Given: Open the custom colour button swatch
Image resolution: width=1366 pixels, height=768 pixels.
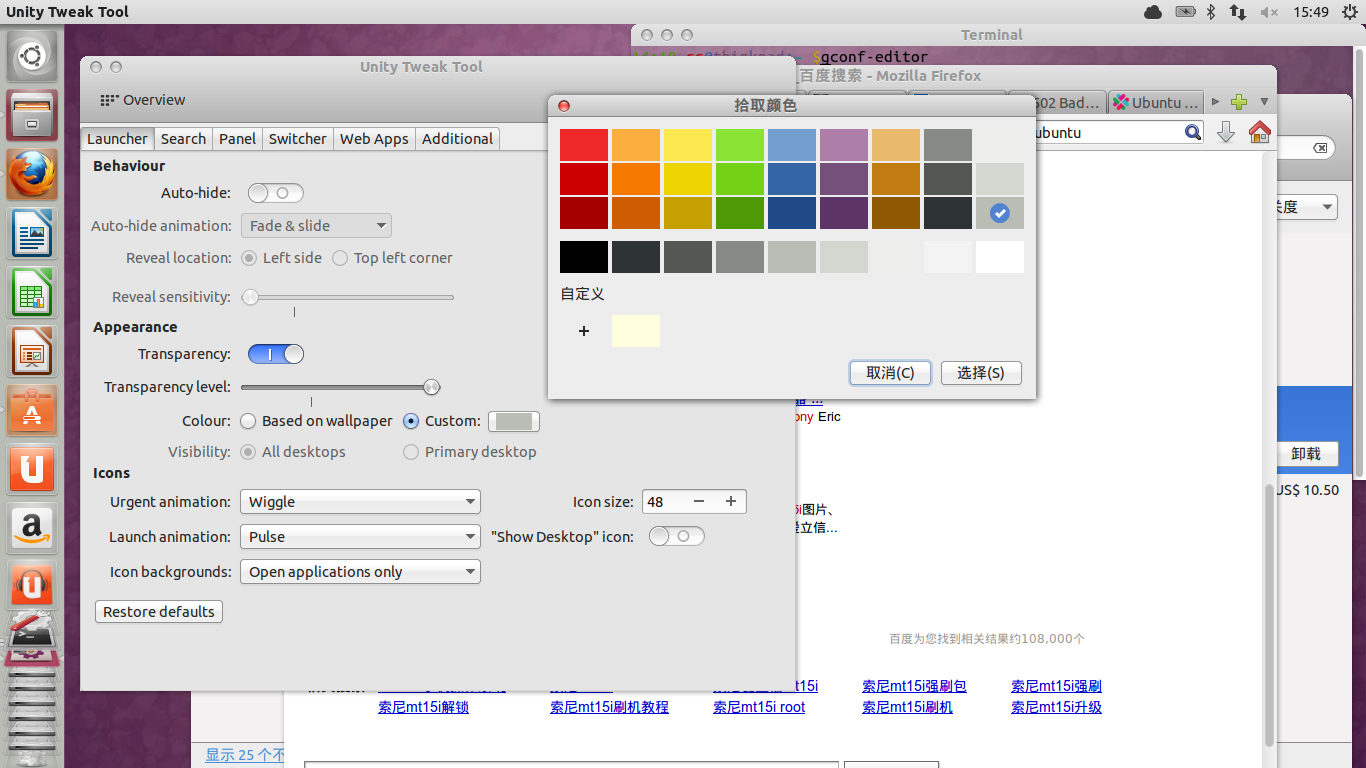Looking at the screenshot, I should click(513, 422).
